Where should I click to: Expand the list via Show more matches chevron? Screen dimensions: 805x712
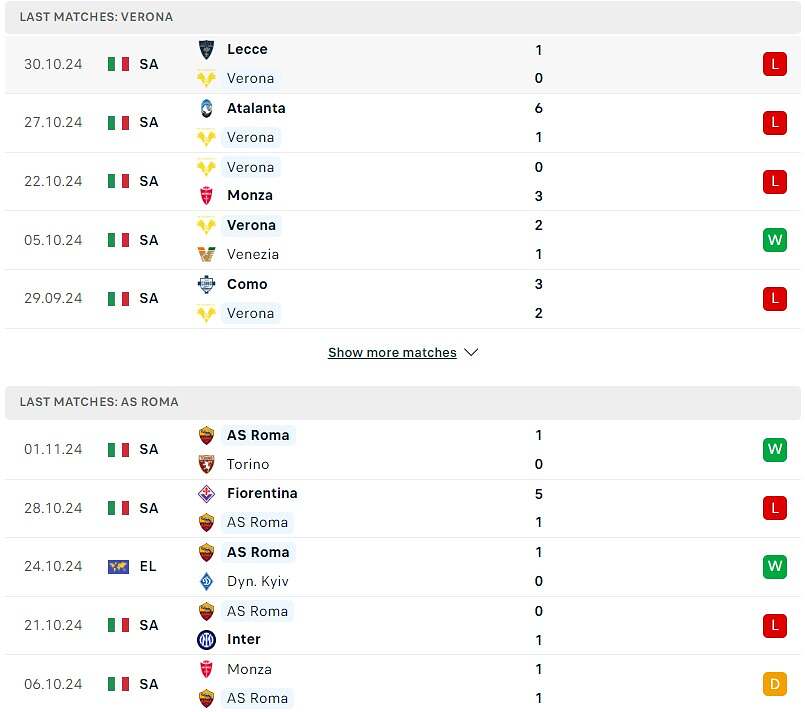point(471,353)
